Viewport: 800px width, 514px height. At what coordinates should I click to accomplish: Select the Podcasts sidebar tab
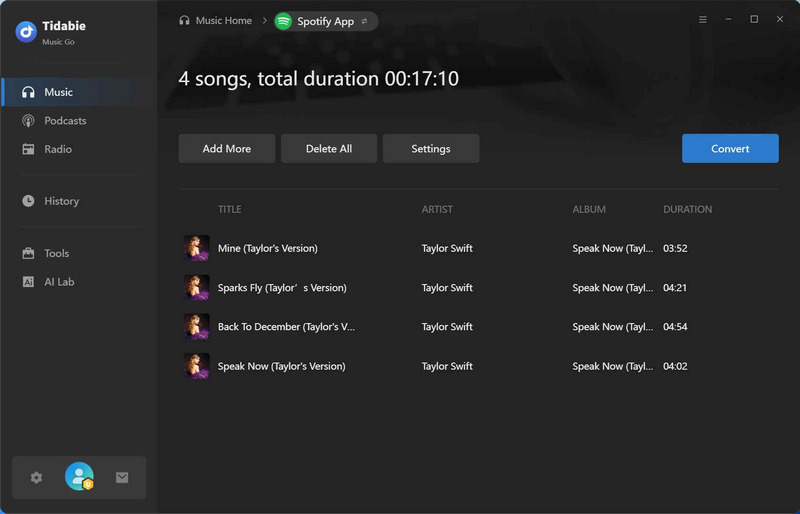79,120
